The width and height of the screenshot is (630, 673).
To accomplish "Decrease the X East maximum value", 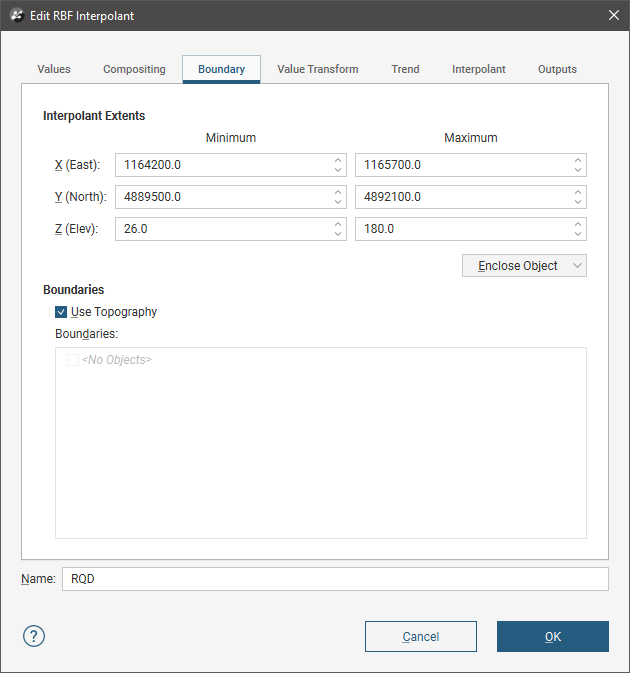I will pos(578,170).
